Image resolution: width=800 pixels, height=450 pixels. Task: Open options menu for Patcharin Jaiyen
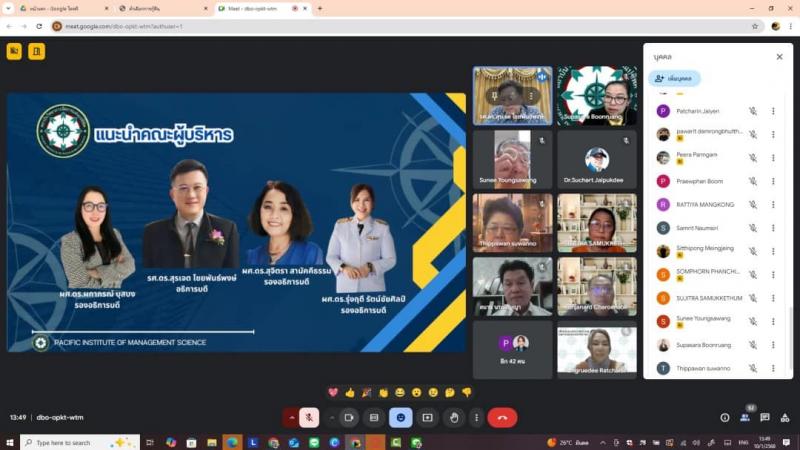point(773,111)
